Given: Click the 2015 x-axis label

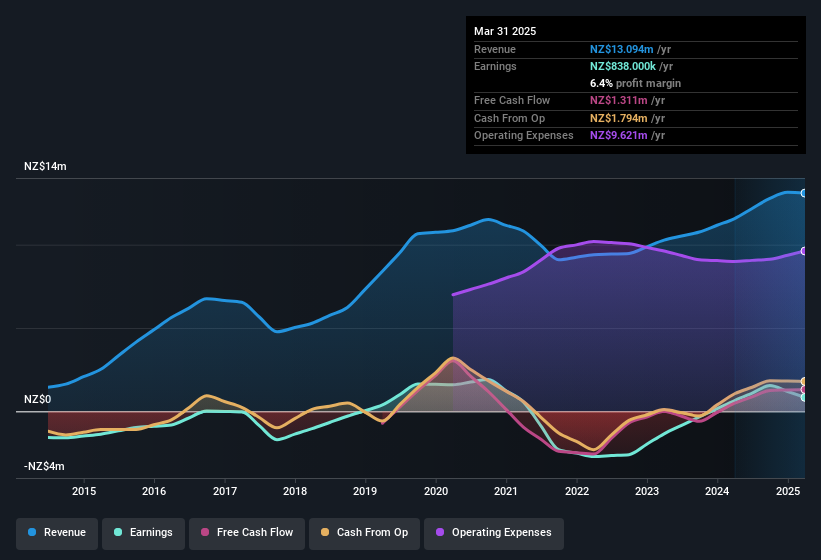Looking at the screenshot, I should [x=84, y=491].
